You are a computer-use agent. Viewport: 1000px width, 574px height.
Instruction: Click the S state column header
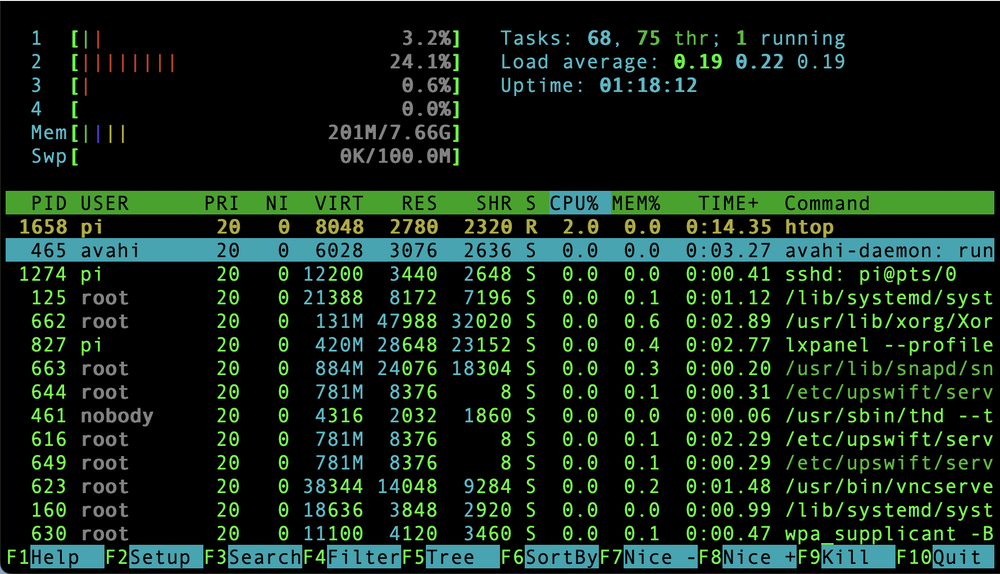[531, 203]
